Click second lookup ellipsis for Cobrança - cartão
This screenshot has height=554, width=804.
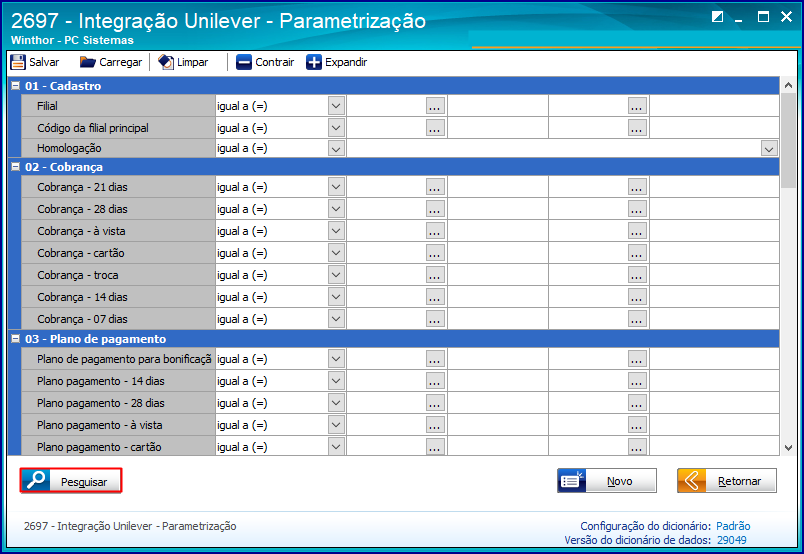tap(637, 253)
